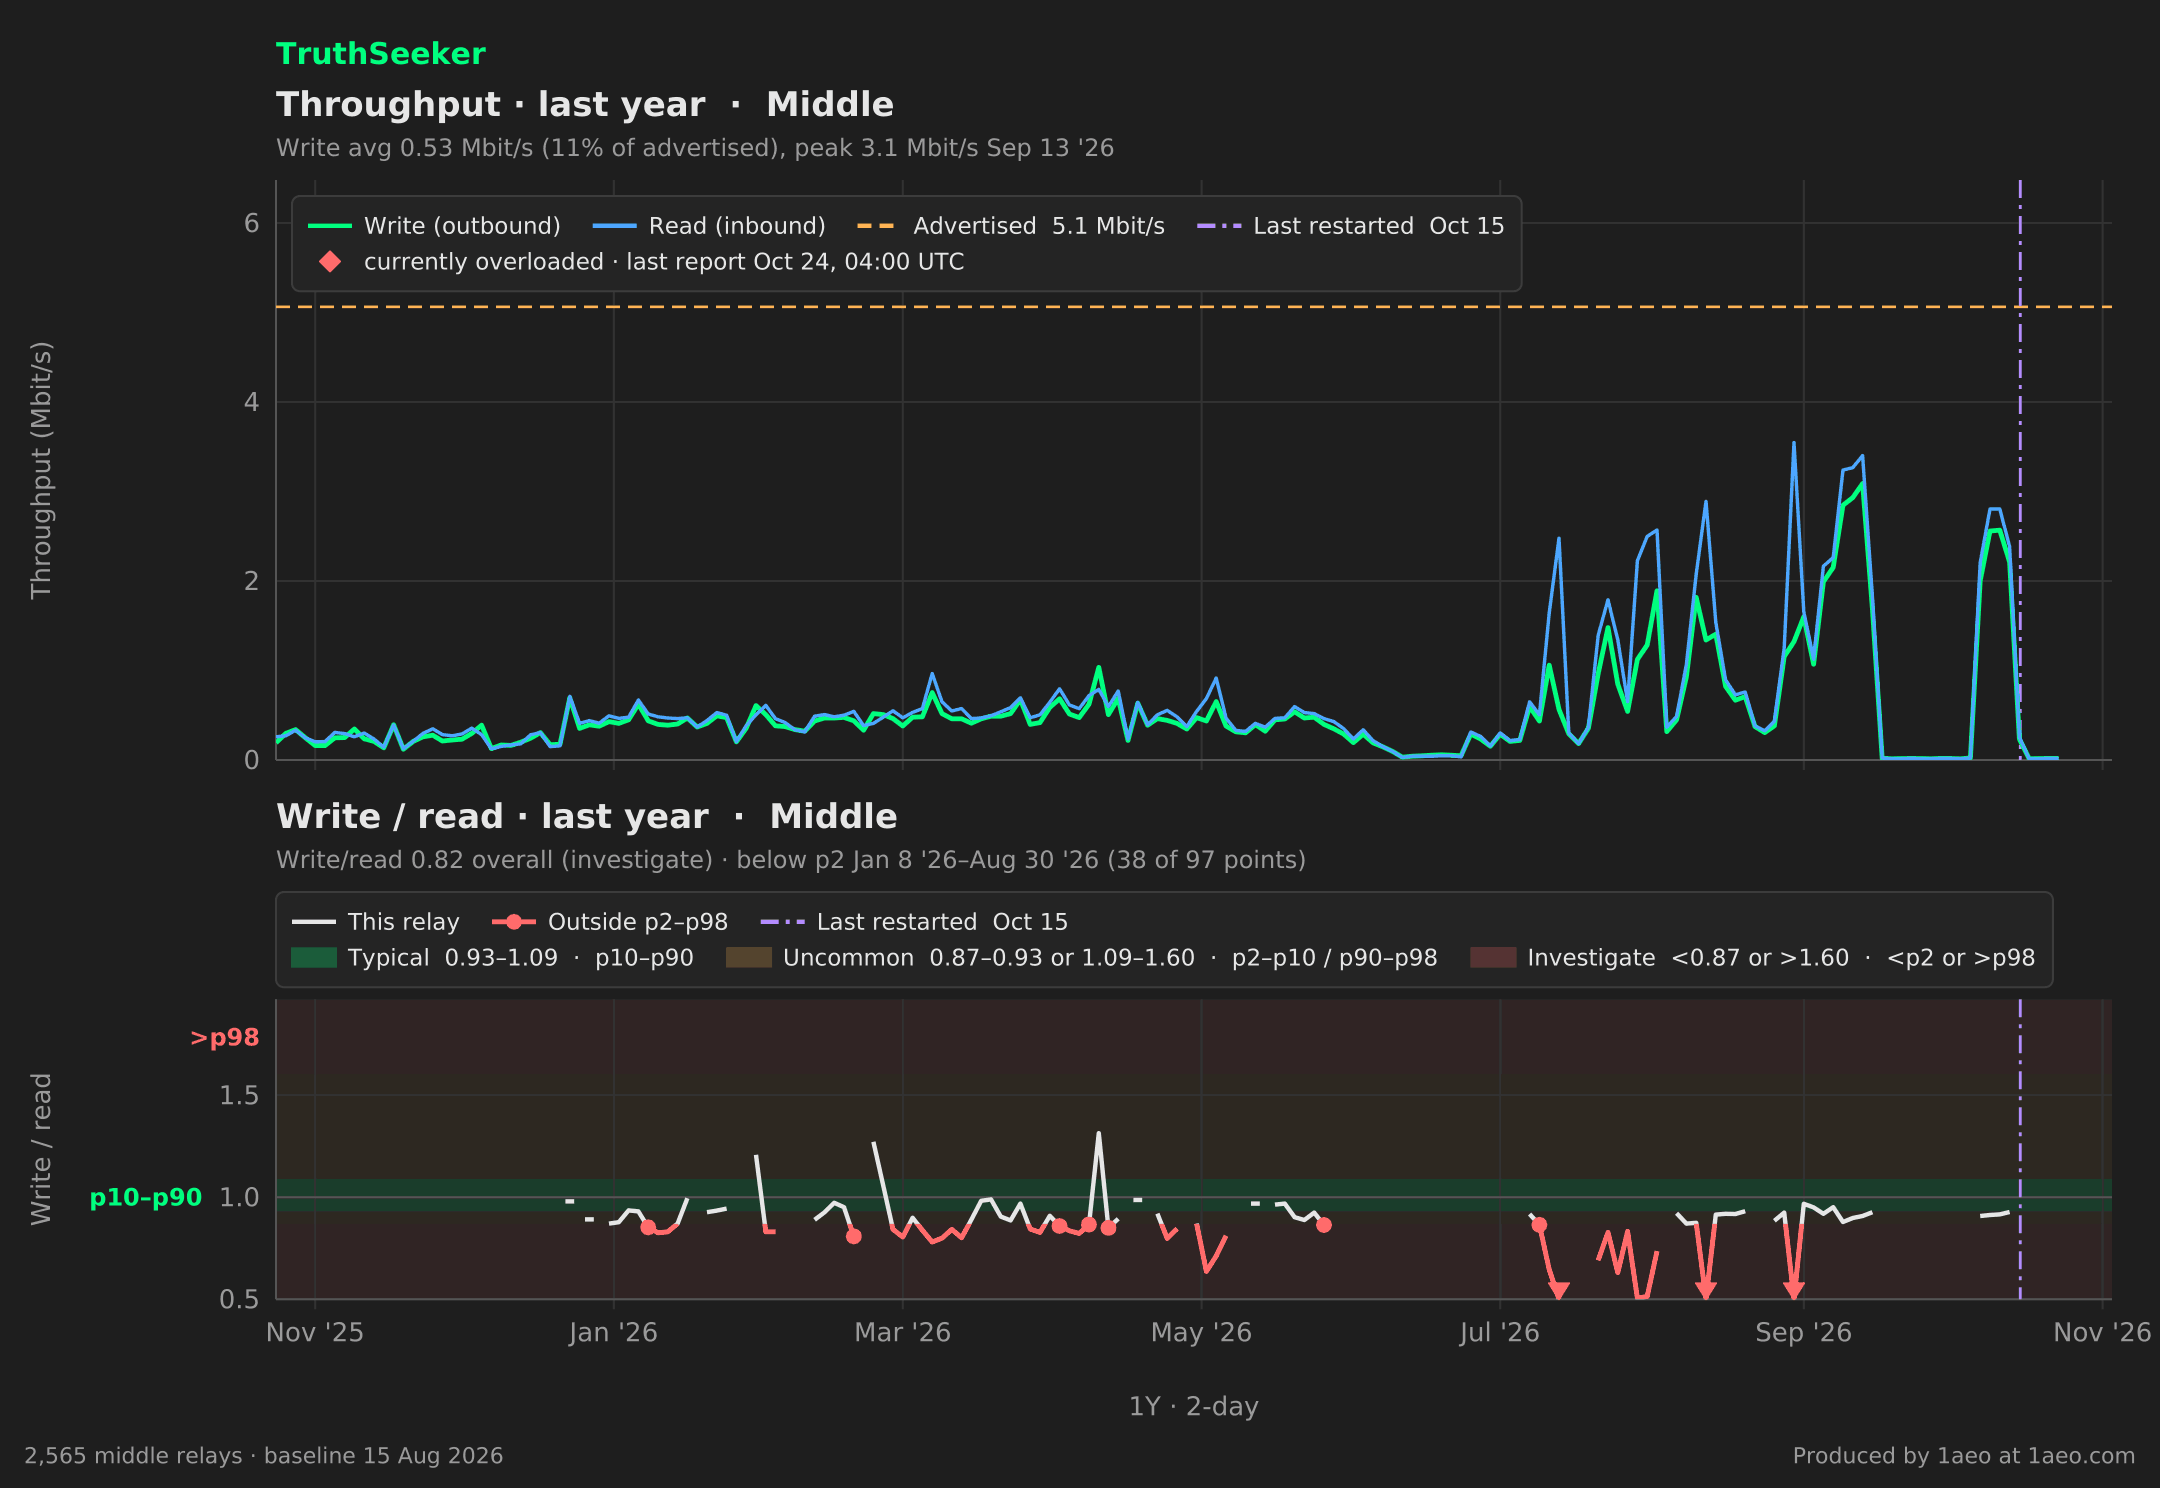
Task: Click the 'Throughput (Mbit/s)' axis label
Action: click(41, 470)
